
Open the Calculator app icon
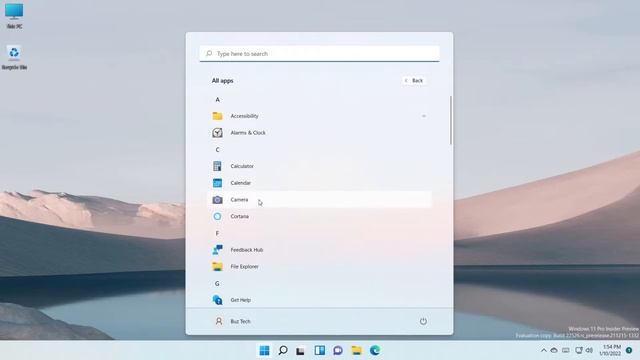[217, 166]
